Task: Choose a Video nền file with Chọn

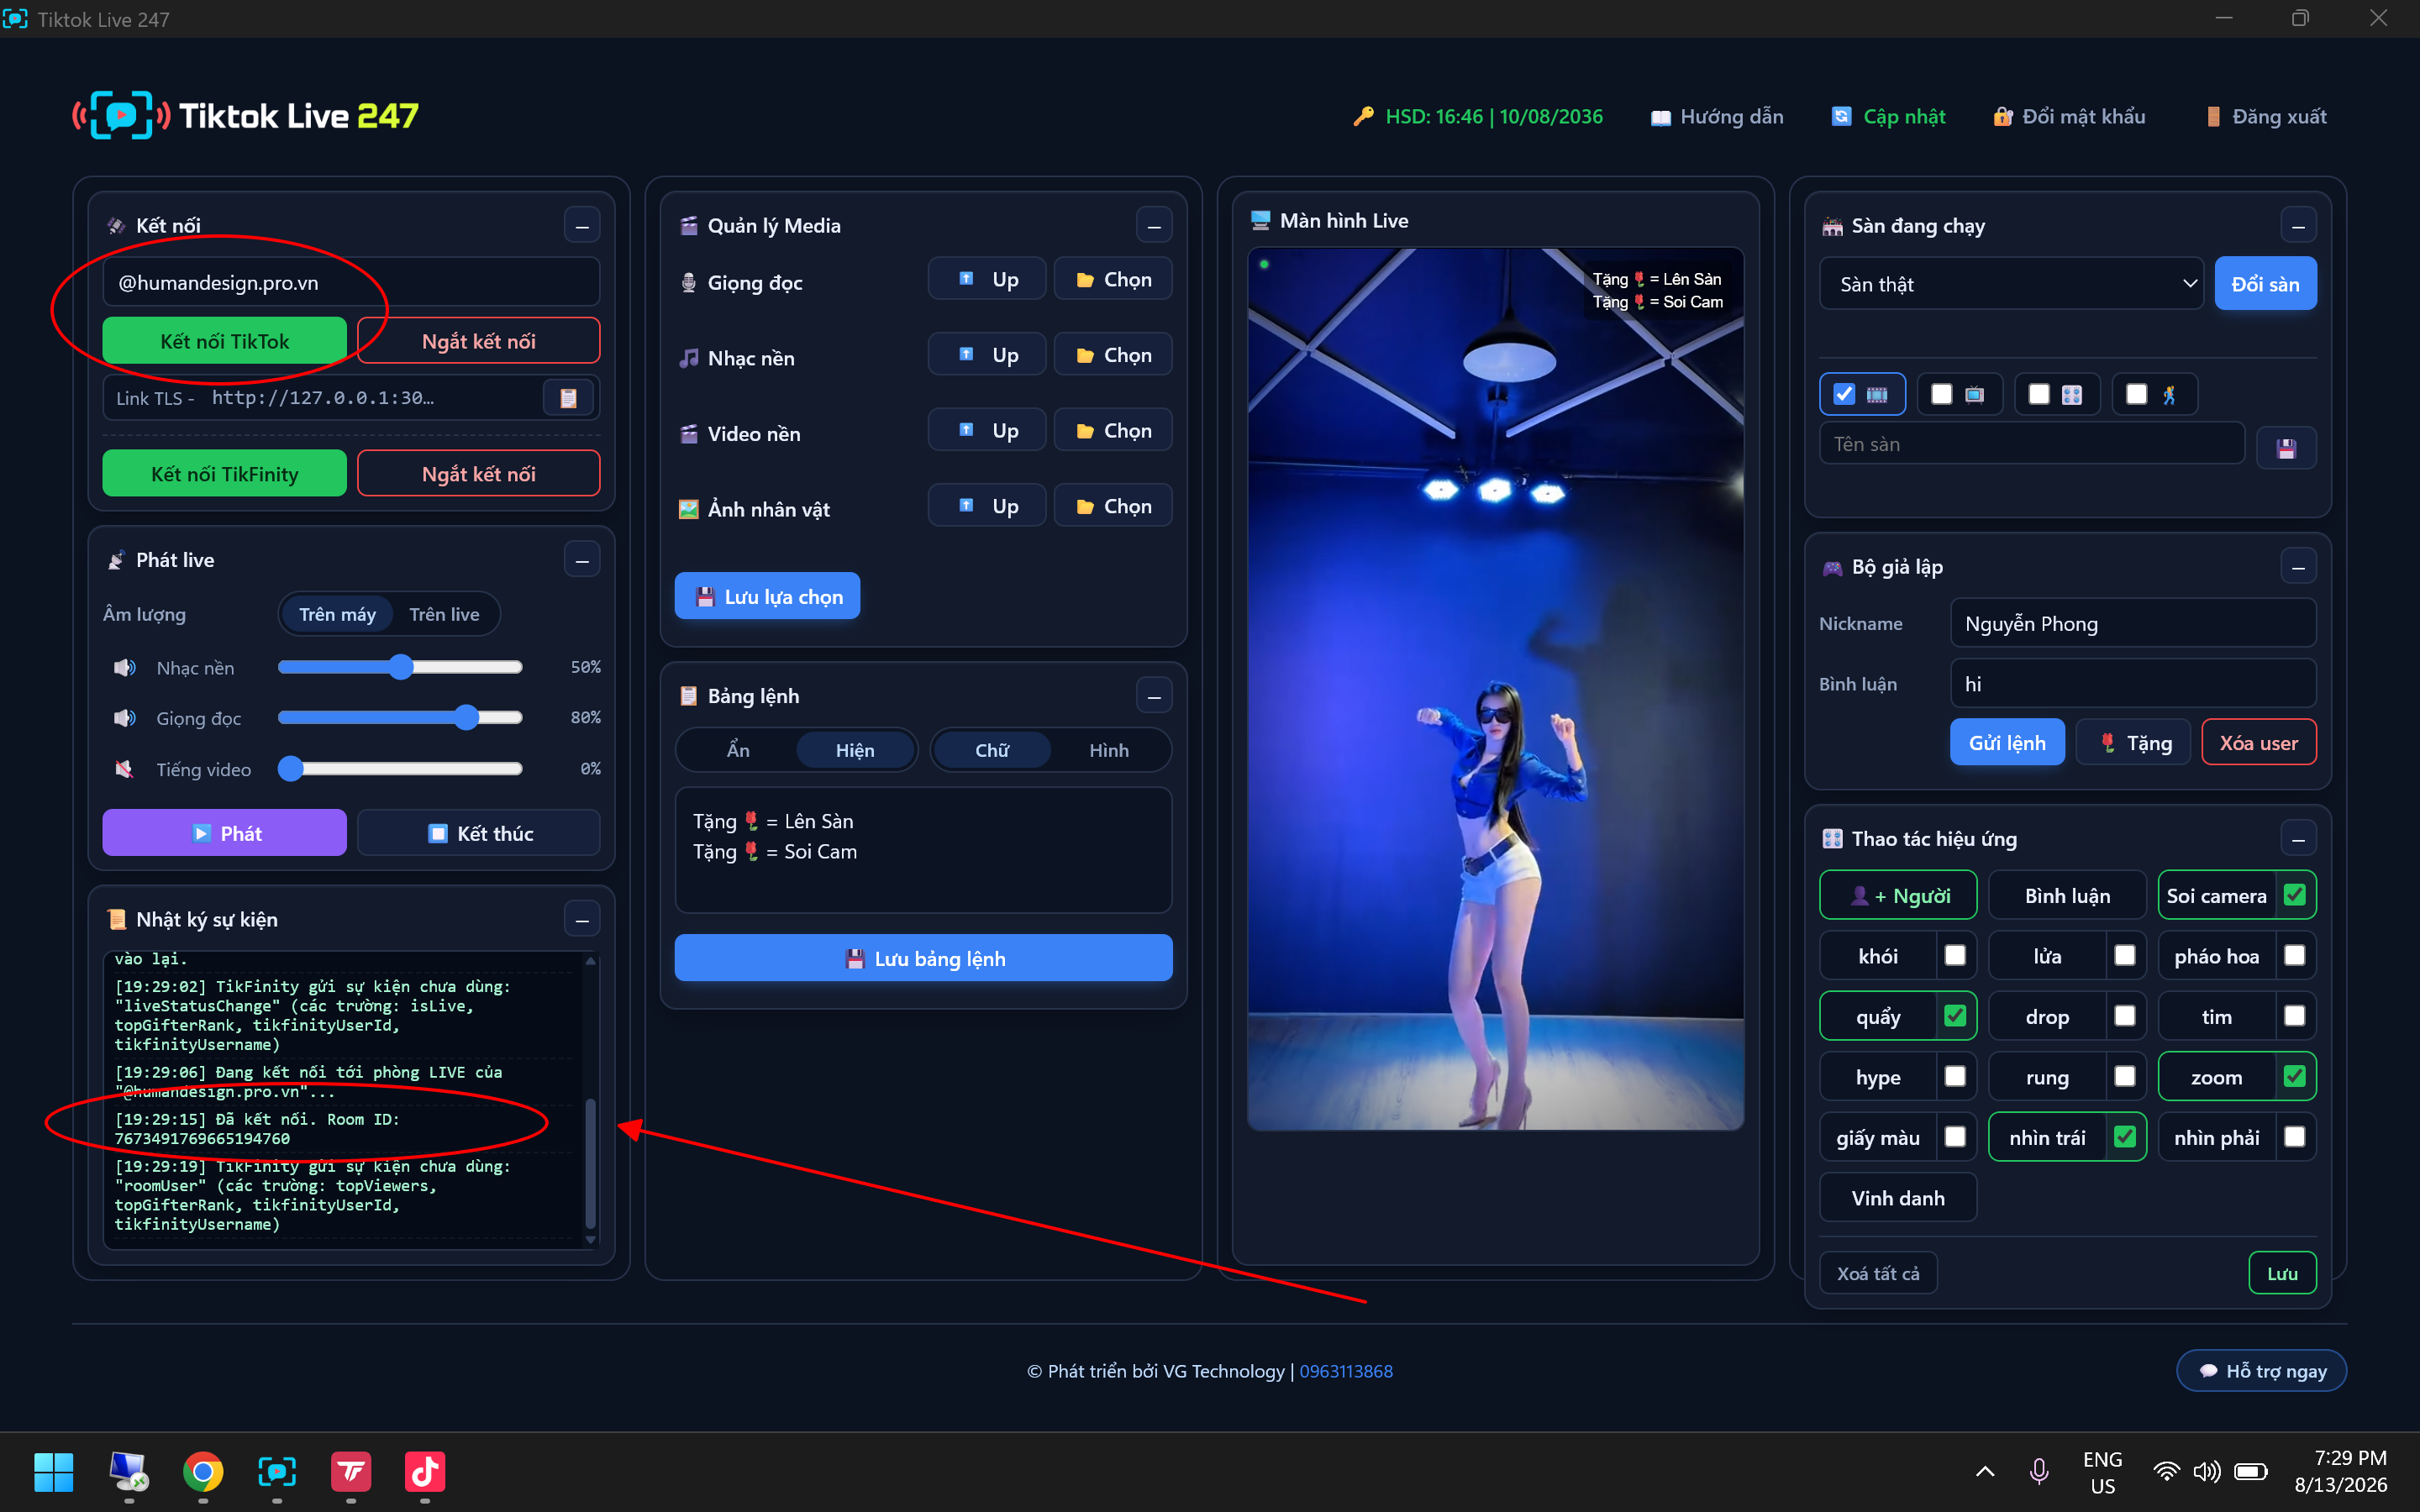Action: click(x=1113, y=430)
